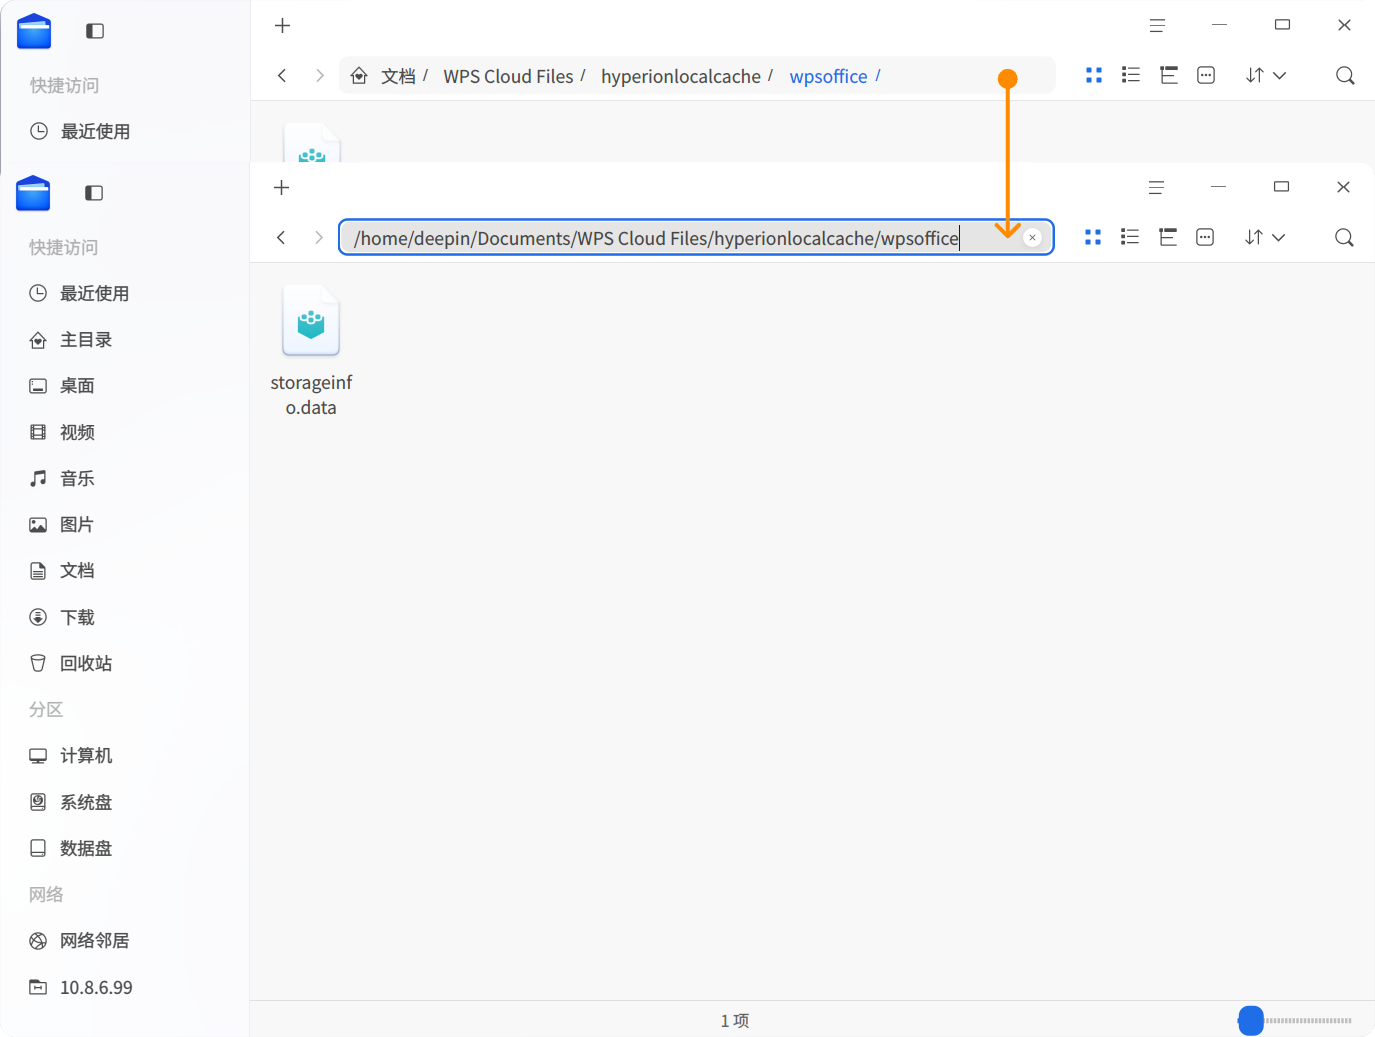Switch front window to icon grid view
1375x1037 pixels.
point(1093,237)
